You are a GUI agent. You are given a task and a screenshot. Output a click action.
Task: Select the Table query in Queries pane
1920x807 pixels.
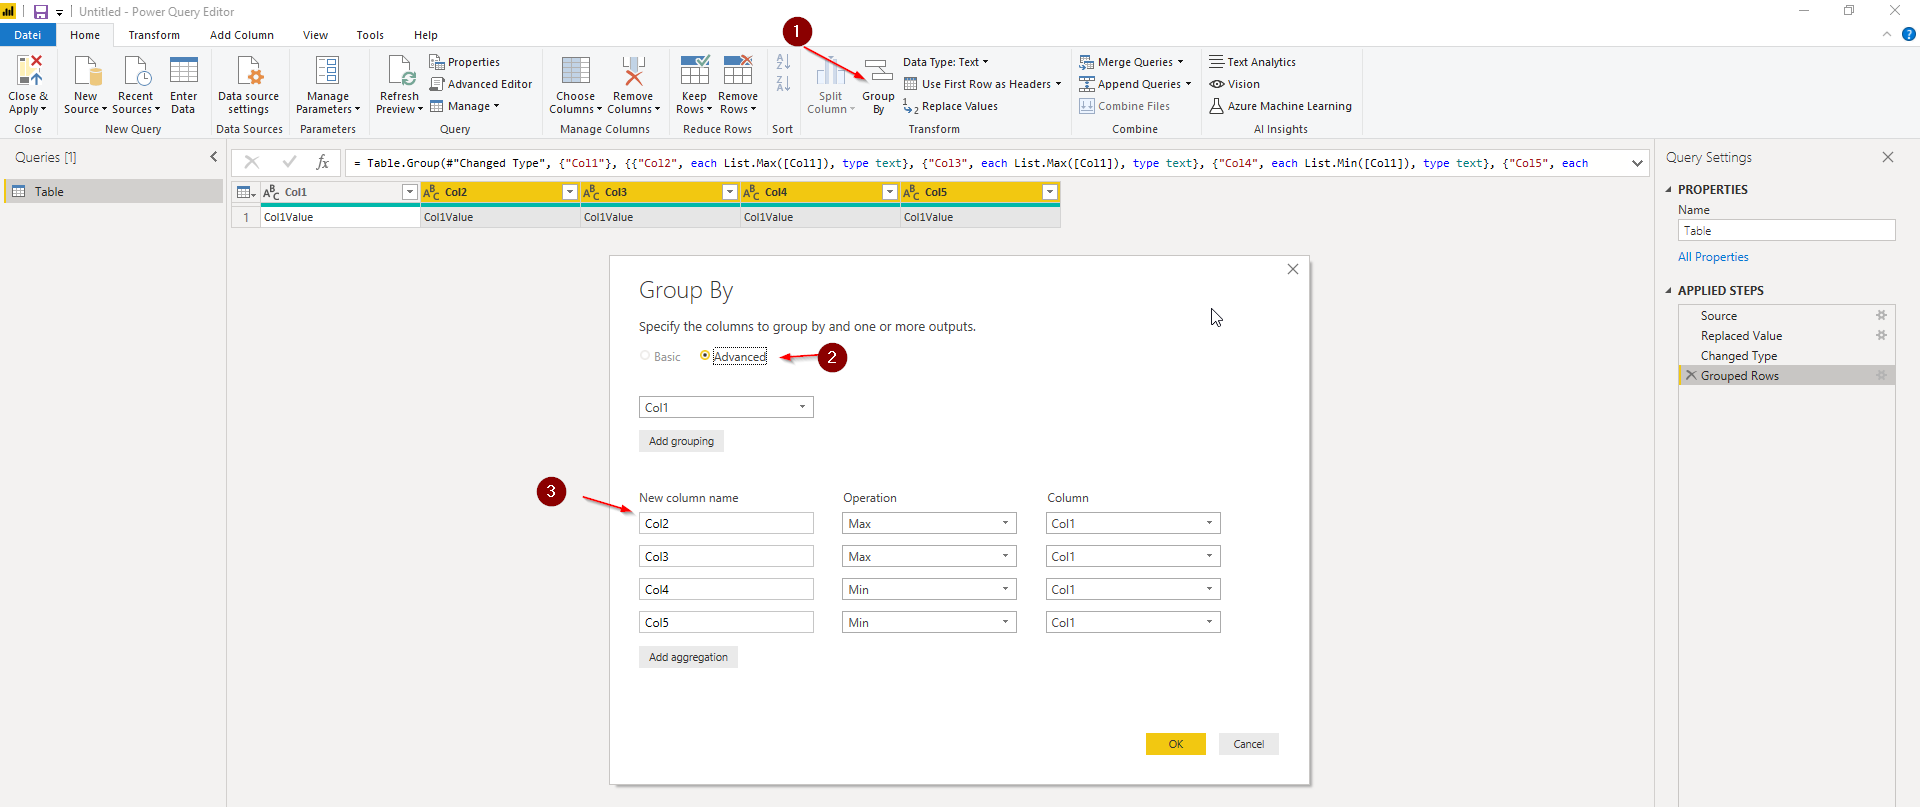113,191
